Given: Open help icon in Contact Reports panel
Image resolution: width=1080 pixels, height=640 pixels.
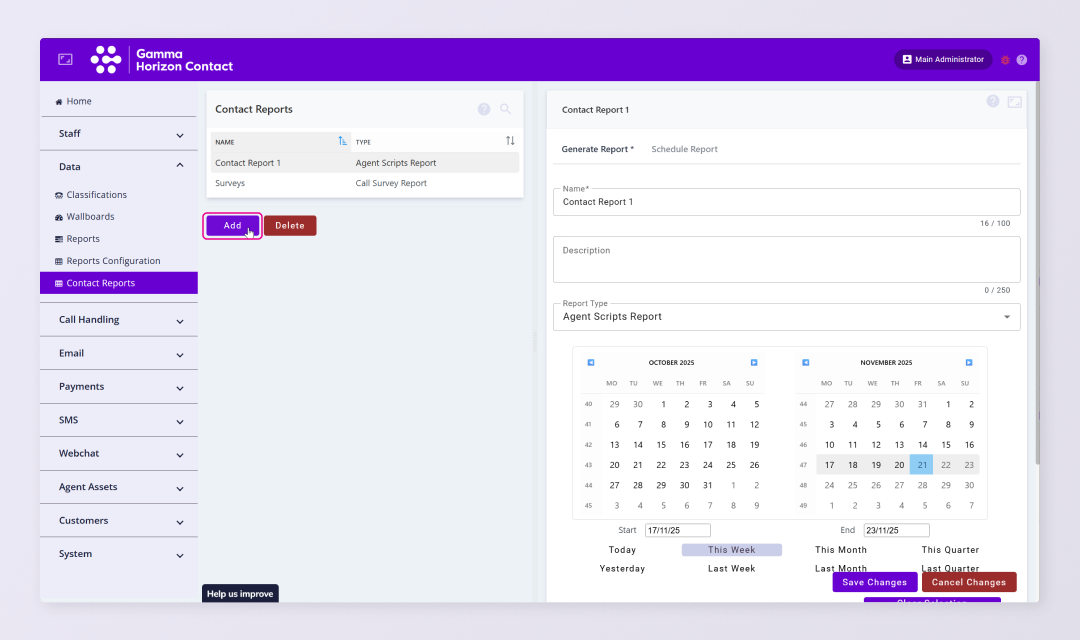Looking at the screenshot, I should pos(484,109).
